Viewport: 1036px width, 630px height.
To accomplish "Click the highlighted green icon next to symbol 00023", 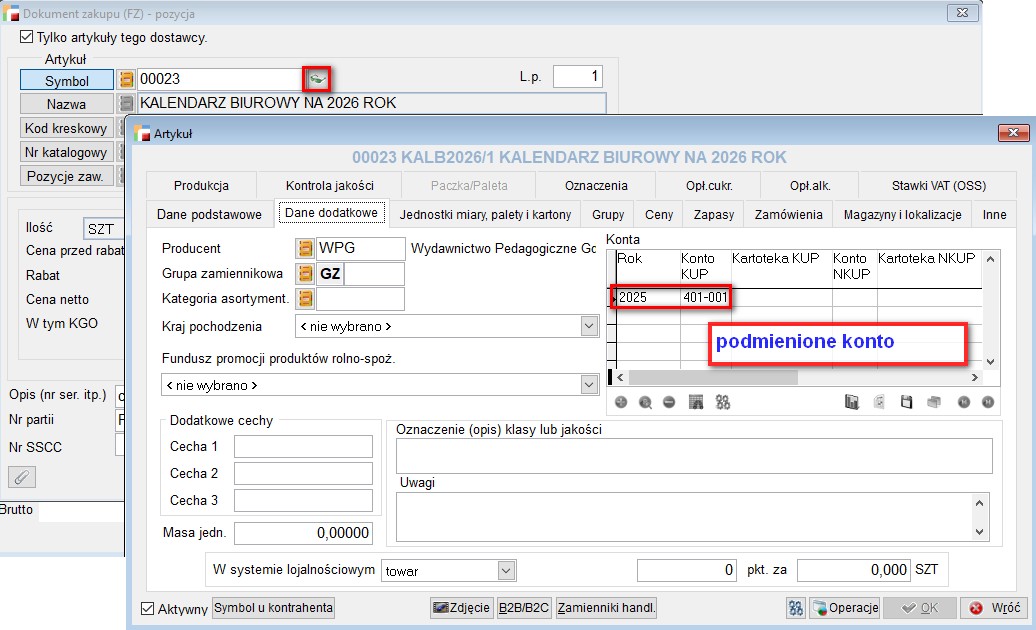I will tap(316, 79).
